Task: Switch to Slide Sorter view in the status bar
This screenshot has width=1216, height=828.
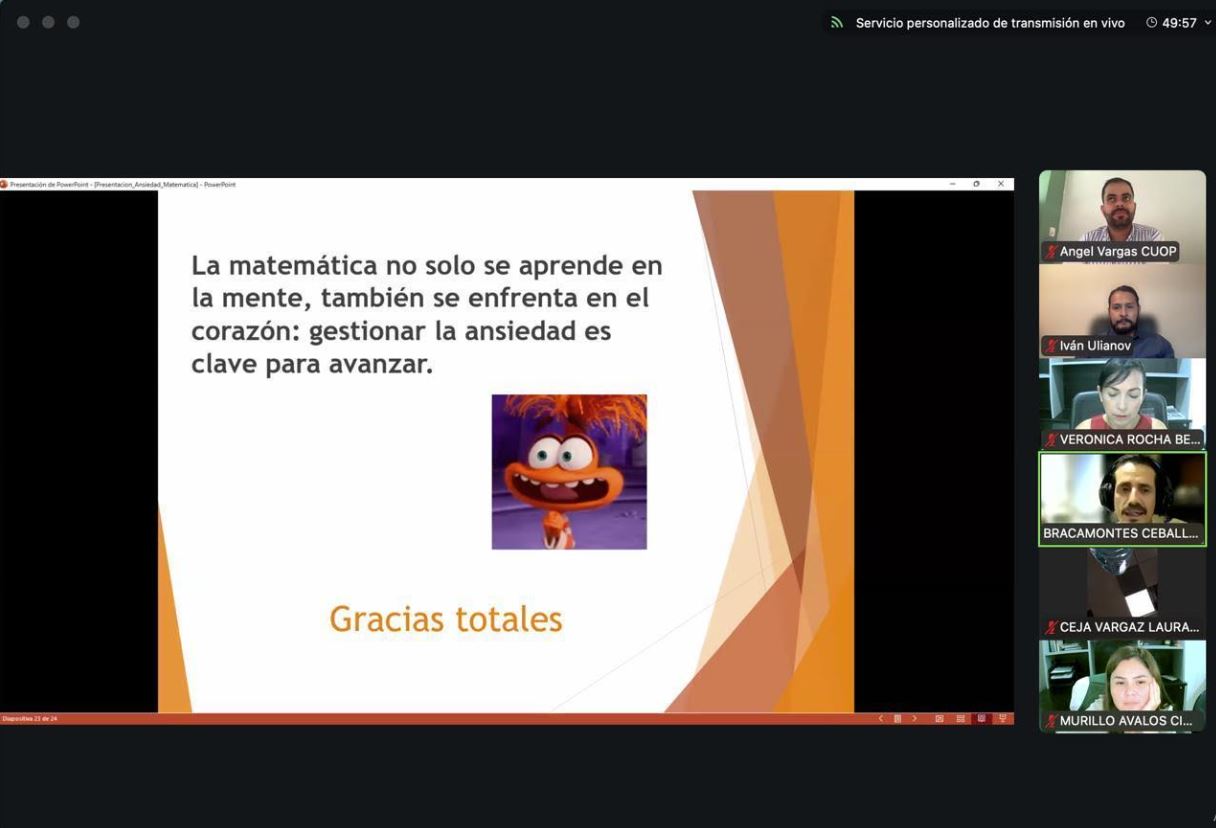Action: coord(961,718)
